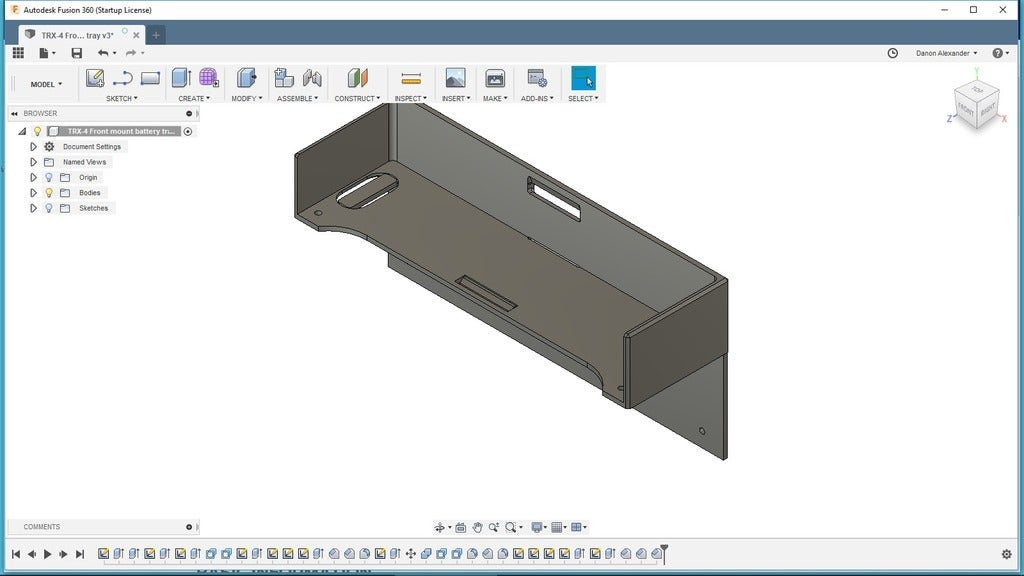
Task: Click the Redo arrow
Action: tap(131, 53)
